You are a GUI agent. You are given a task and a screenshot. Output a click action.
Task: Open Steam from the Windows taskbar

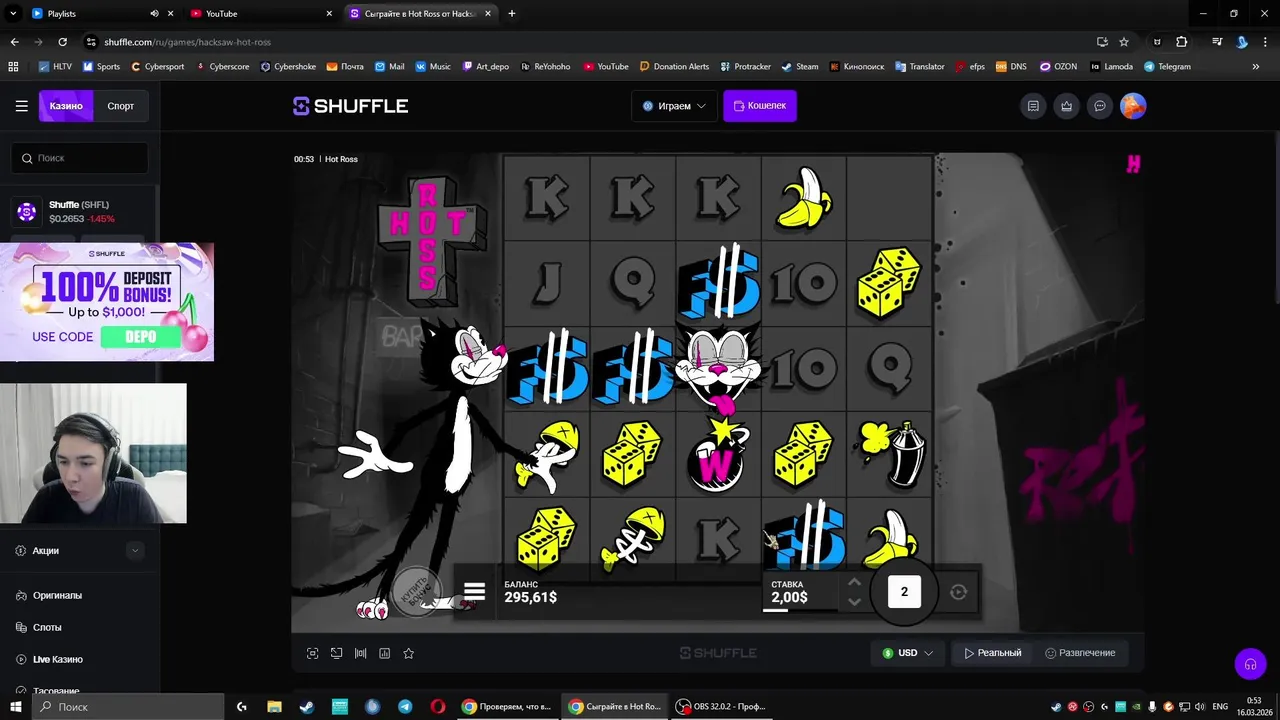coord(306,706)
